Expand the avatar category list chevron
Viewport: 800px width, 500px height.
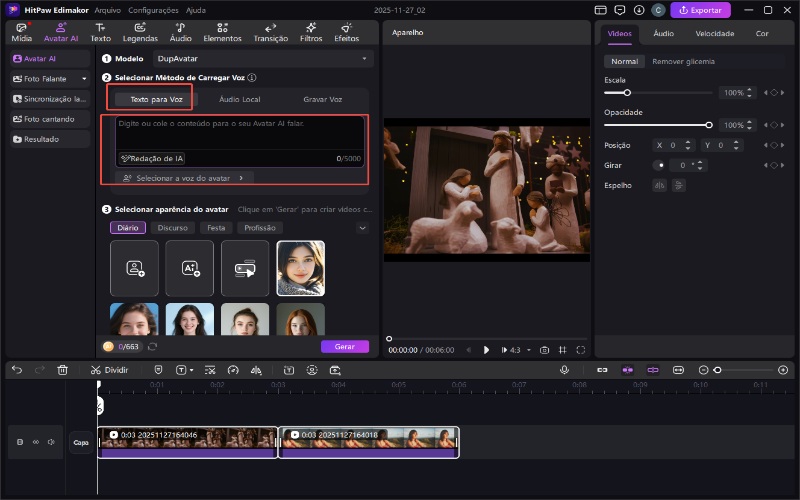click(362, 228)
